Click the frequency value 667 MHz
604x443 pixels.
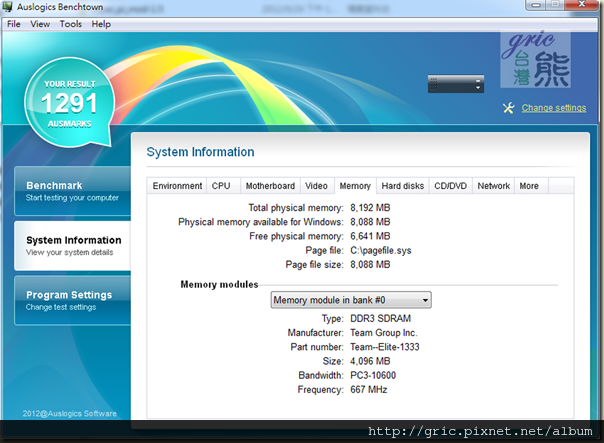369,389
